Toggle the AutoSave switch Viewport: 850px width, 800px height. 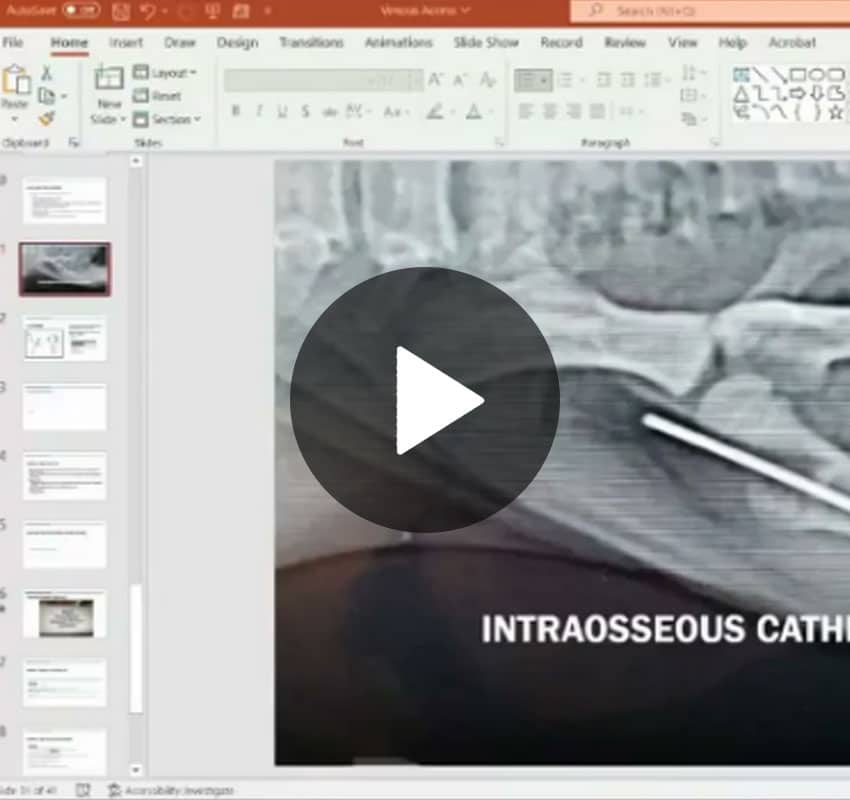coord(81,10)
